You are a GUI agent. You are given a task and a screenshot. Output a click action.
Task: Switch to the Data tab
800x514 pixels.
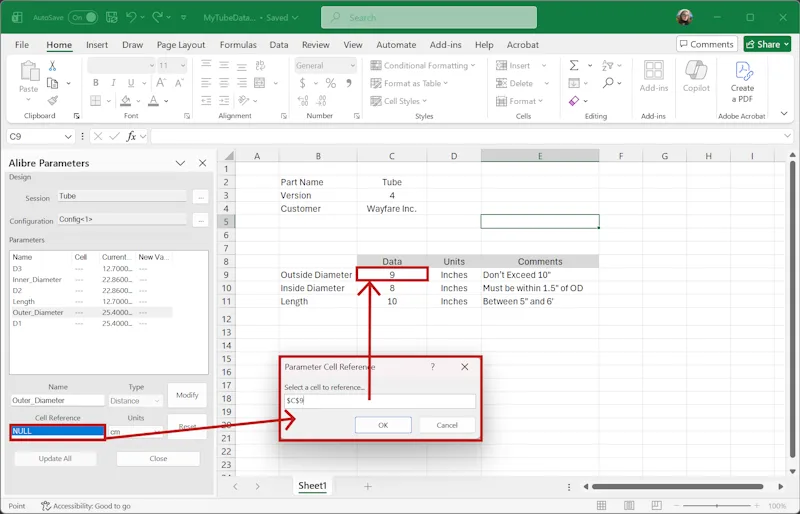pyautogui.click(x=279, y=44)
